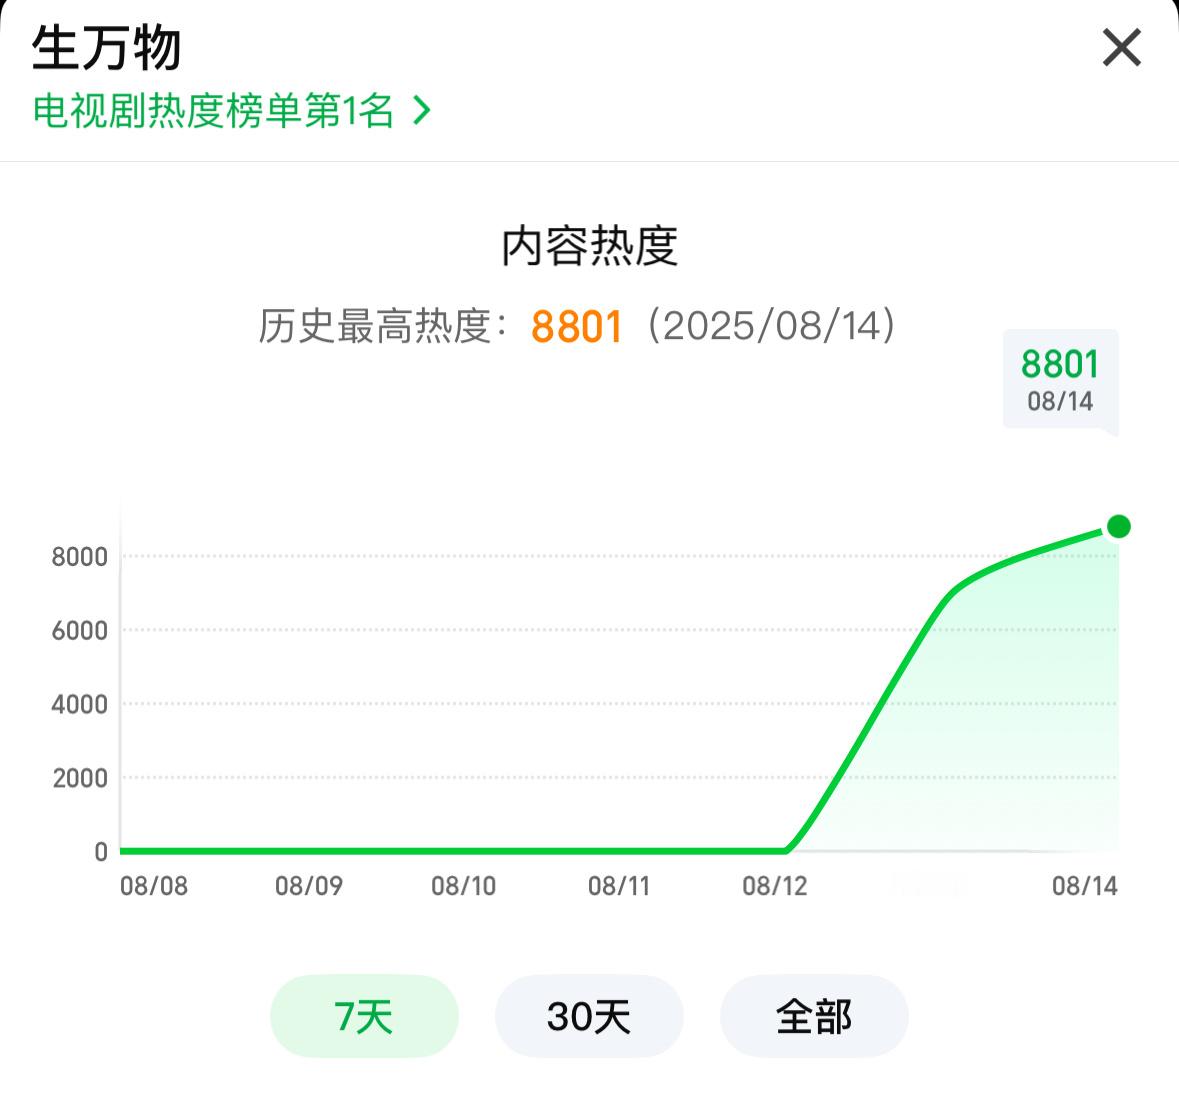Expand the ranking link chevron arrow
Screen dimensions: 1179x1096
pyautogui.click(x=422, y=111)
